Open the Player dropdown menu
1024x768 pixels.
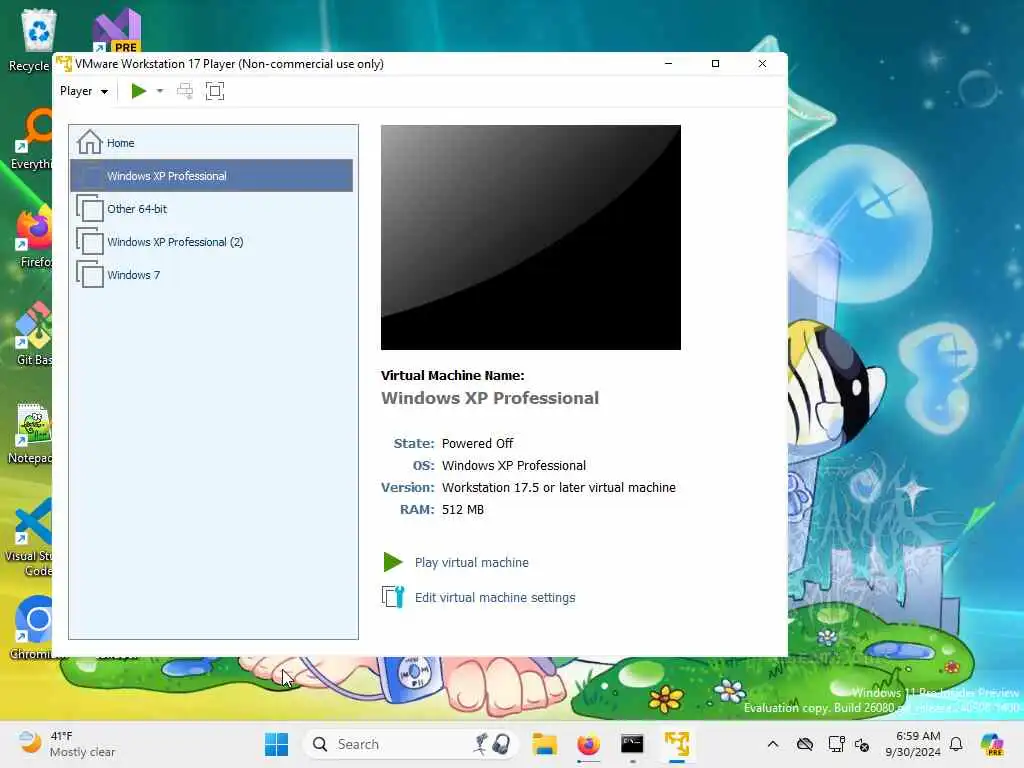coord(84,91)
